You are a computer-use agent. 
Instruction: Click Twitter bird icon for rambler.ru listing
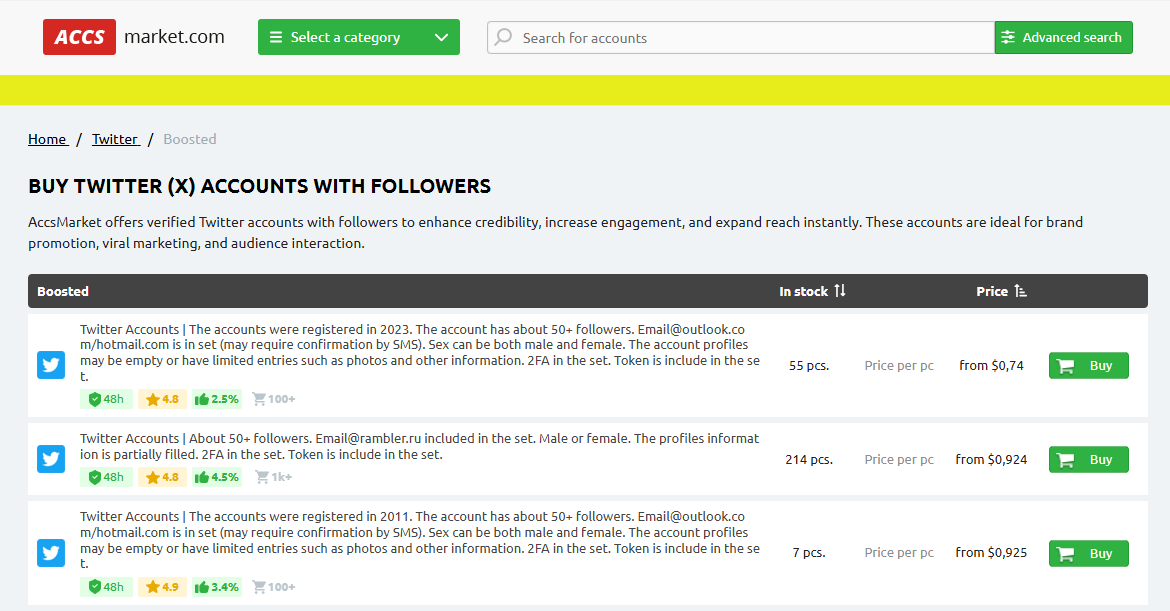coord(51,459)
